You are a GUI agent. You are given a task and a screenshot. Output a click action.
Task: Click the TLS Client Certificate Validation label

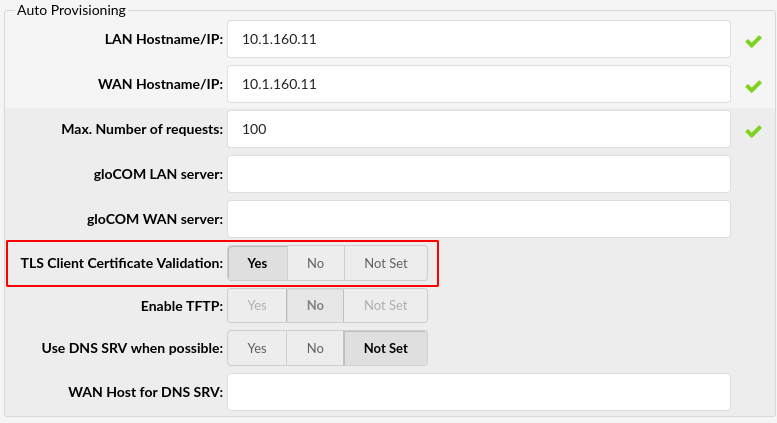[122, 263]
